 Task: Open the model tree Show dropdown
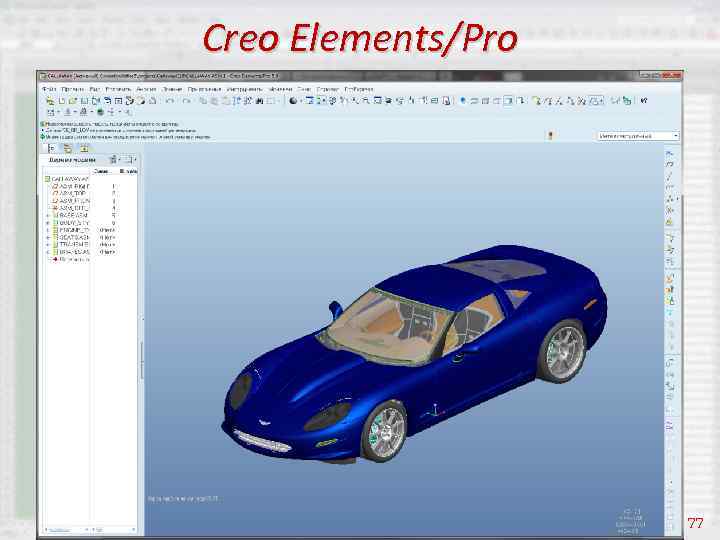114,160
